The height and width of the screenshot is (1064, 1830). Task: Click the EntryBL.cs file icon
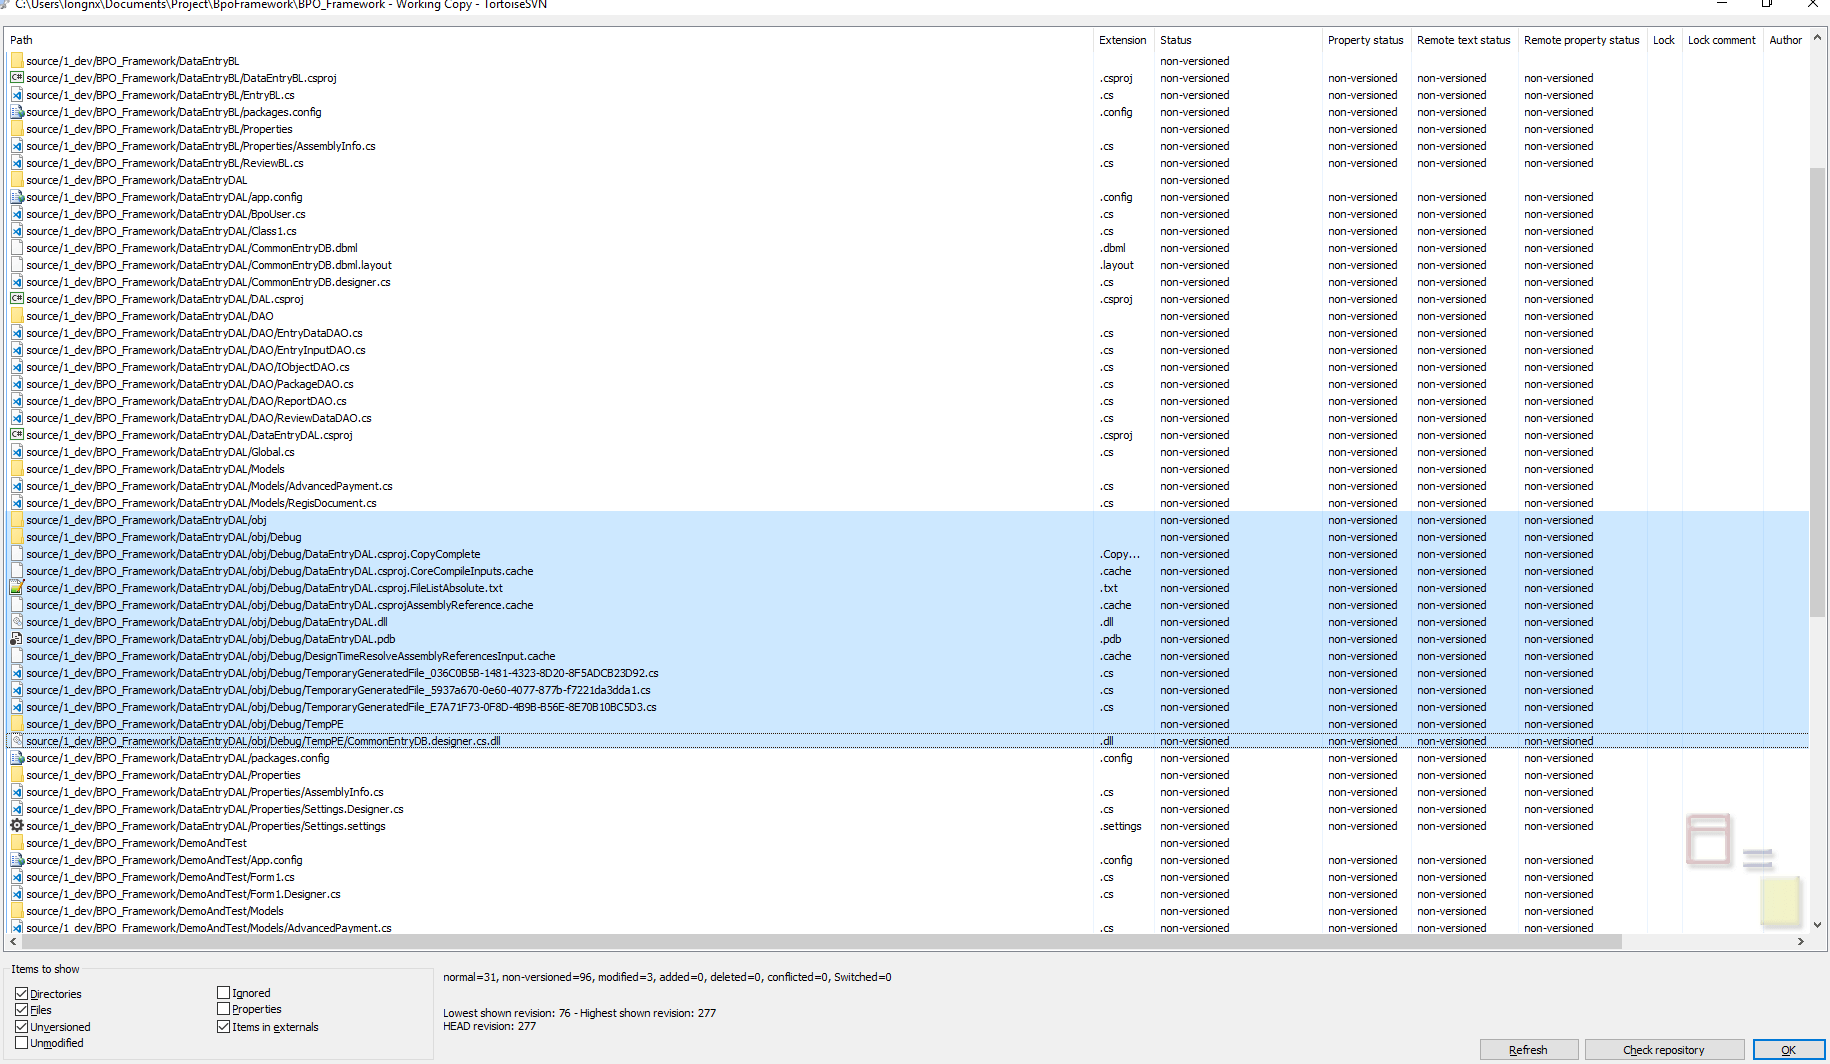pos(17,95)
